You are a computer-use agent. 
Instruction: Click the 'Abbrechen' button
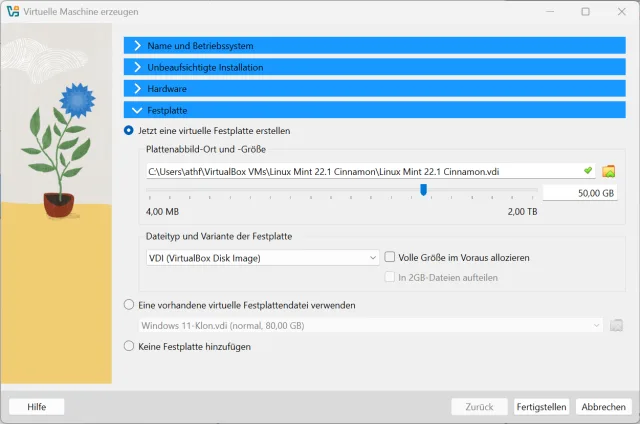click(x=604, y=407)
